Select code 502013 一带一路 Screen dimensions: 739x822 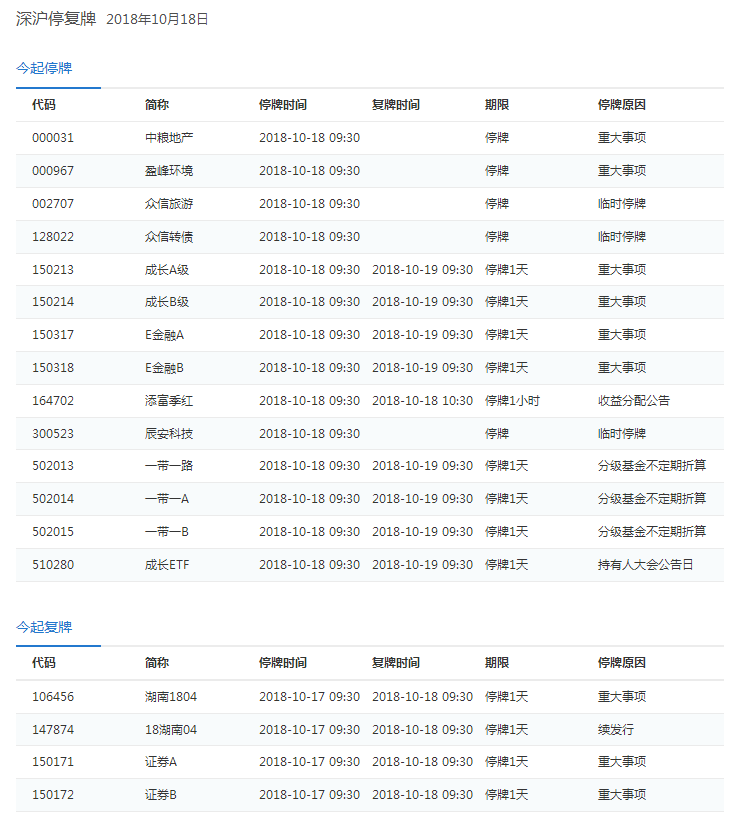(53, 466)
